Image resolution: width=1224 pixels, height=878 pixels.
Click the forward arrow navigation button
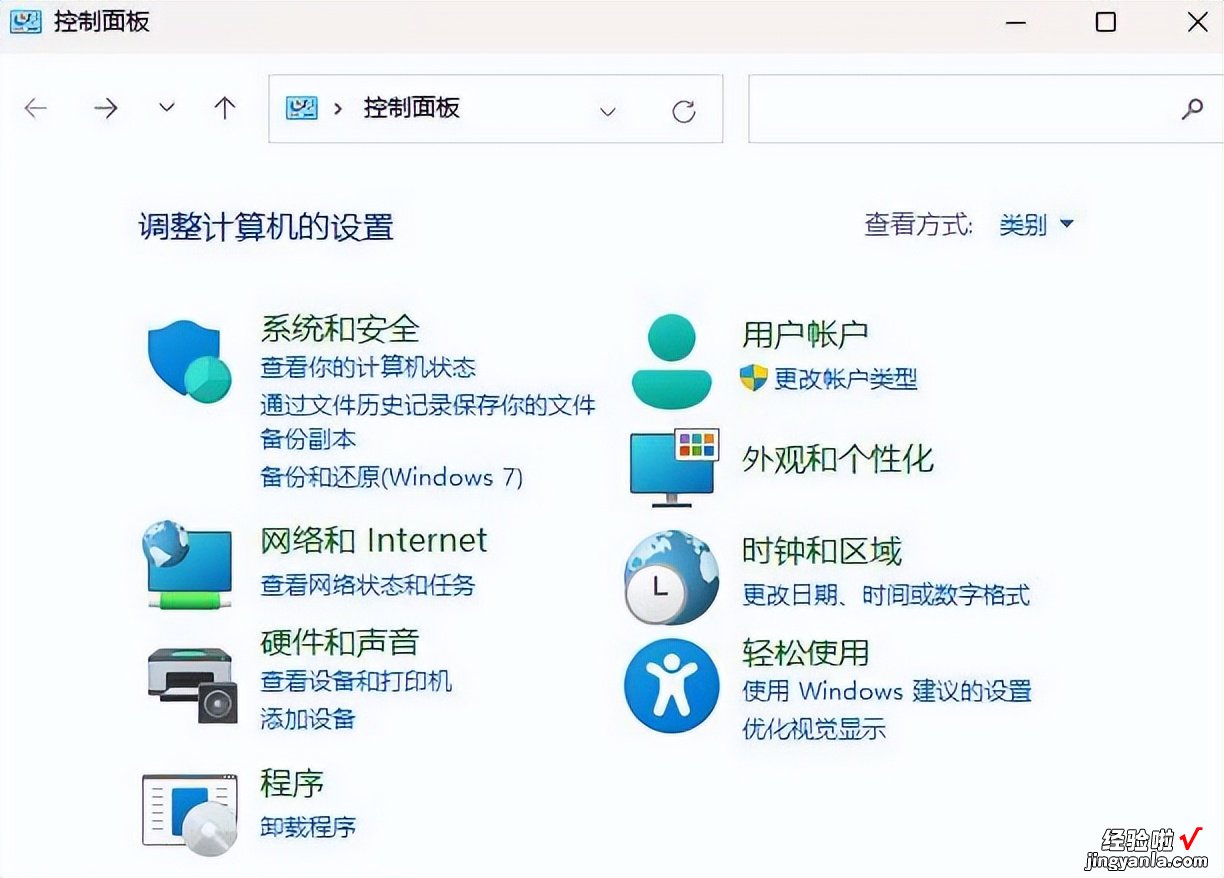point(105,108)
